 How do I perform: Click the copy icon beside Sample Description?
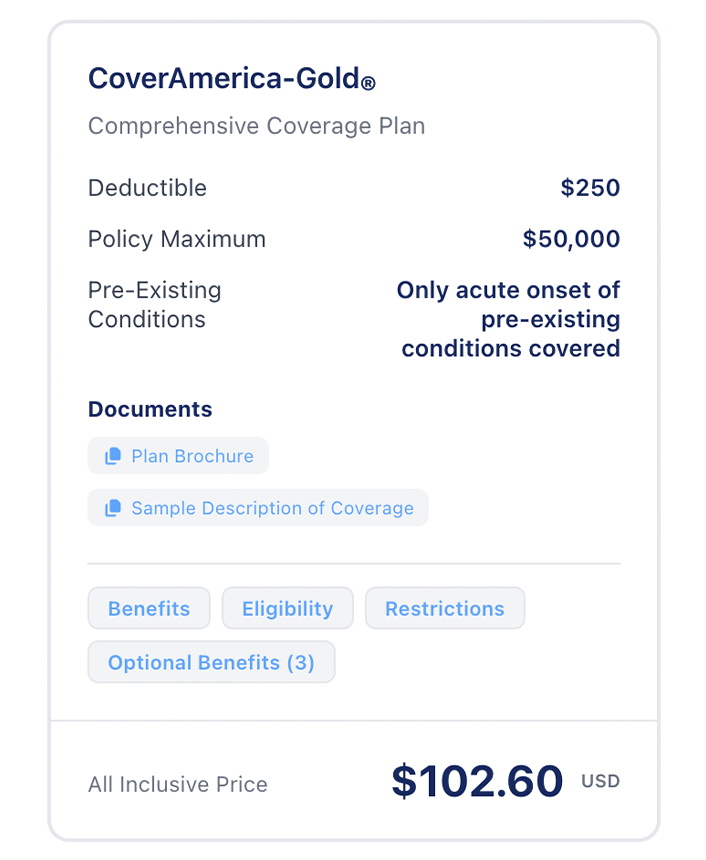(x=113, y=508)
